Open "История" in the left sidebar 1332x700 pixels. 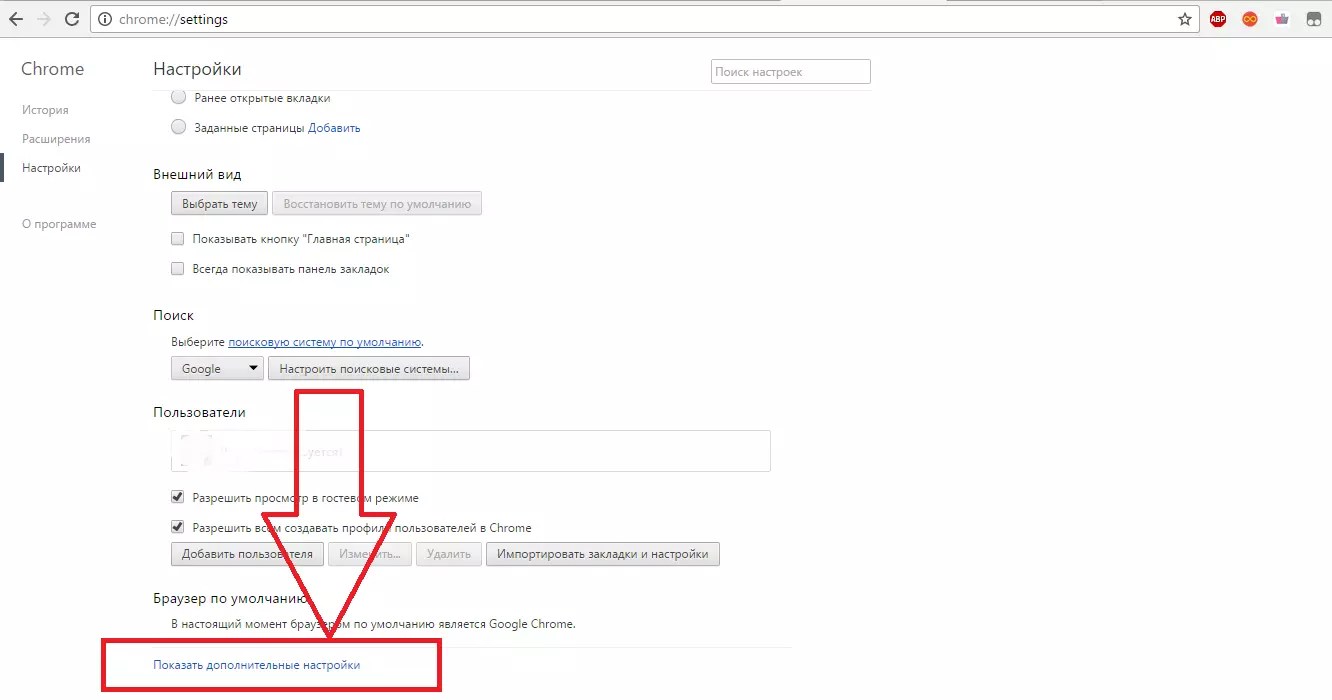click(x=45, y=110)
